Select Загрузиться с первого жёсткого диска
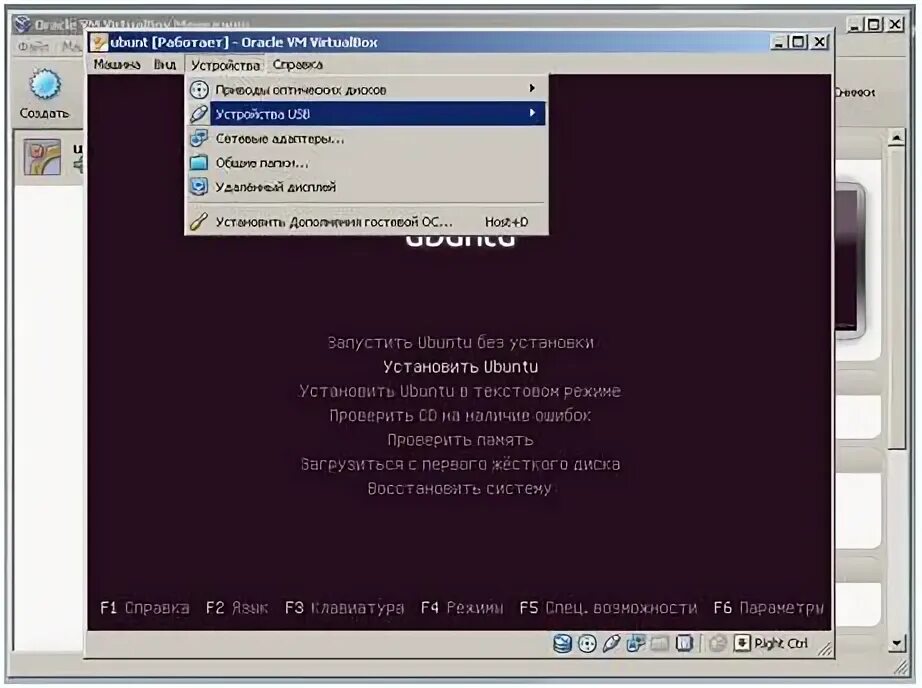The width and height of the screenshot is (922, 688). point(460,464)
